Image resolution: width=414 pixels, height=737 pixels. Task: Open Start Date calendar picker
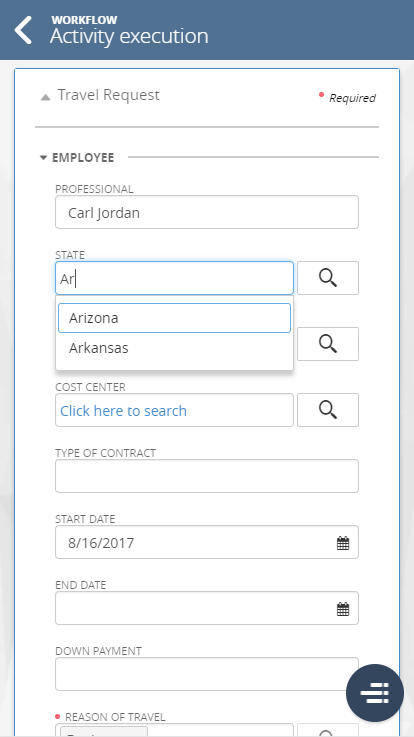tap(343, 543)
